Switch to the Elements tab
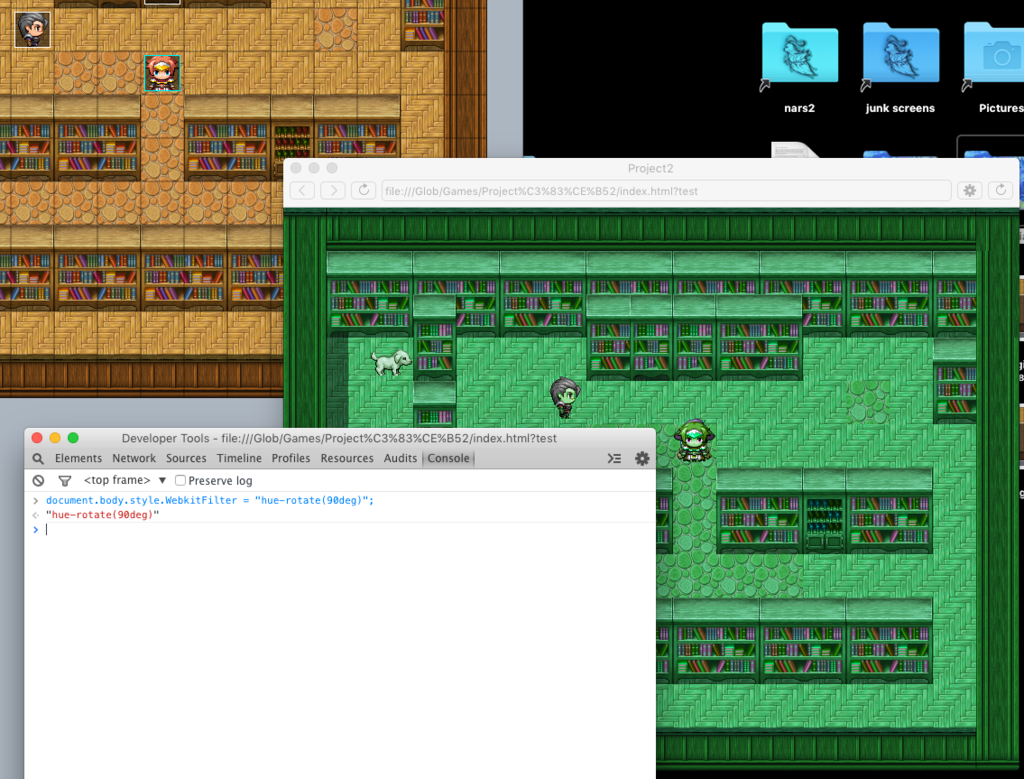This screenshot has height=779, width=1024. coord(78,458)
